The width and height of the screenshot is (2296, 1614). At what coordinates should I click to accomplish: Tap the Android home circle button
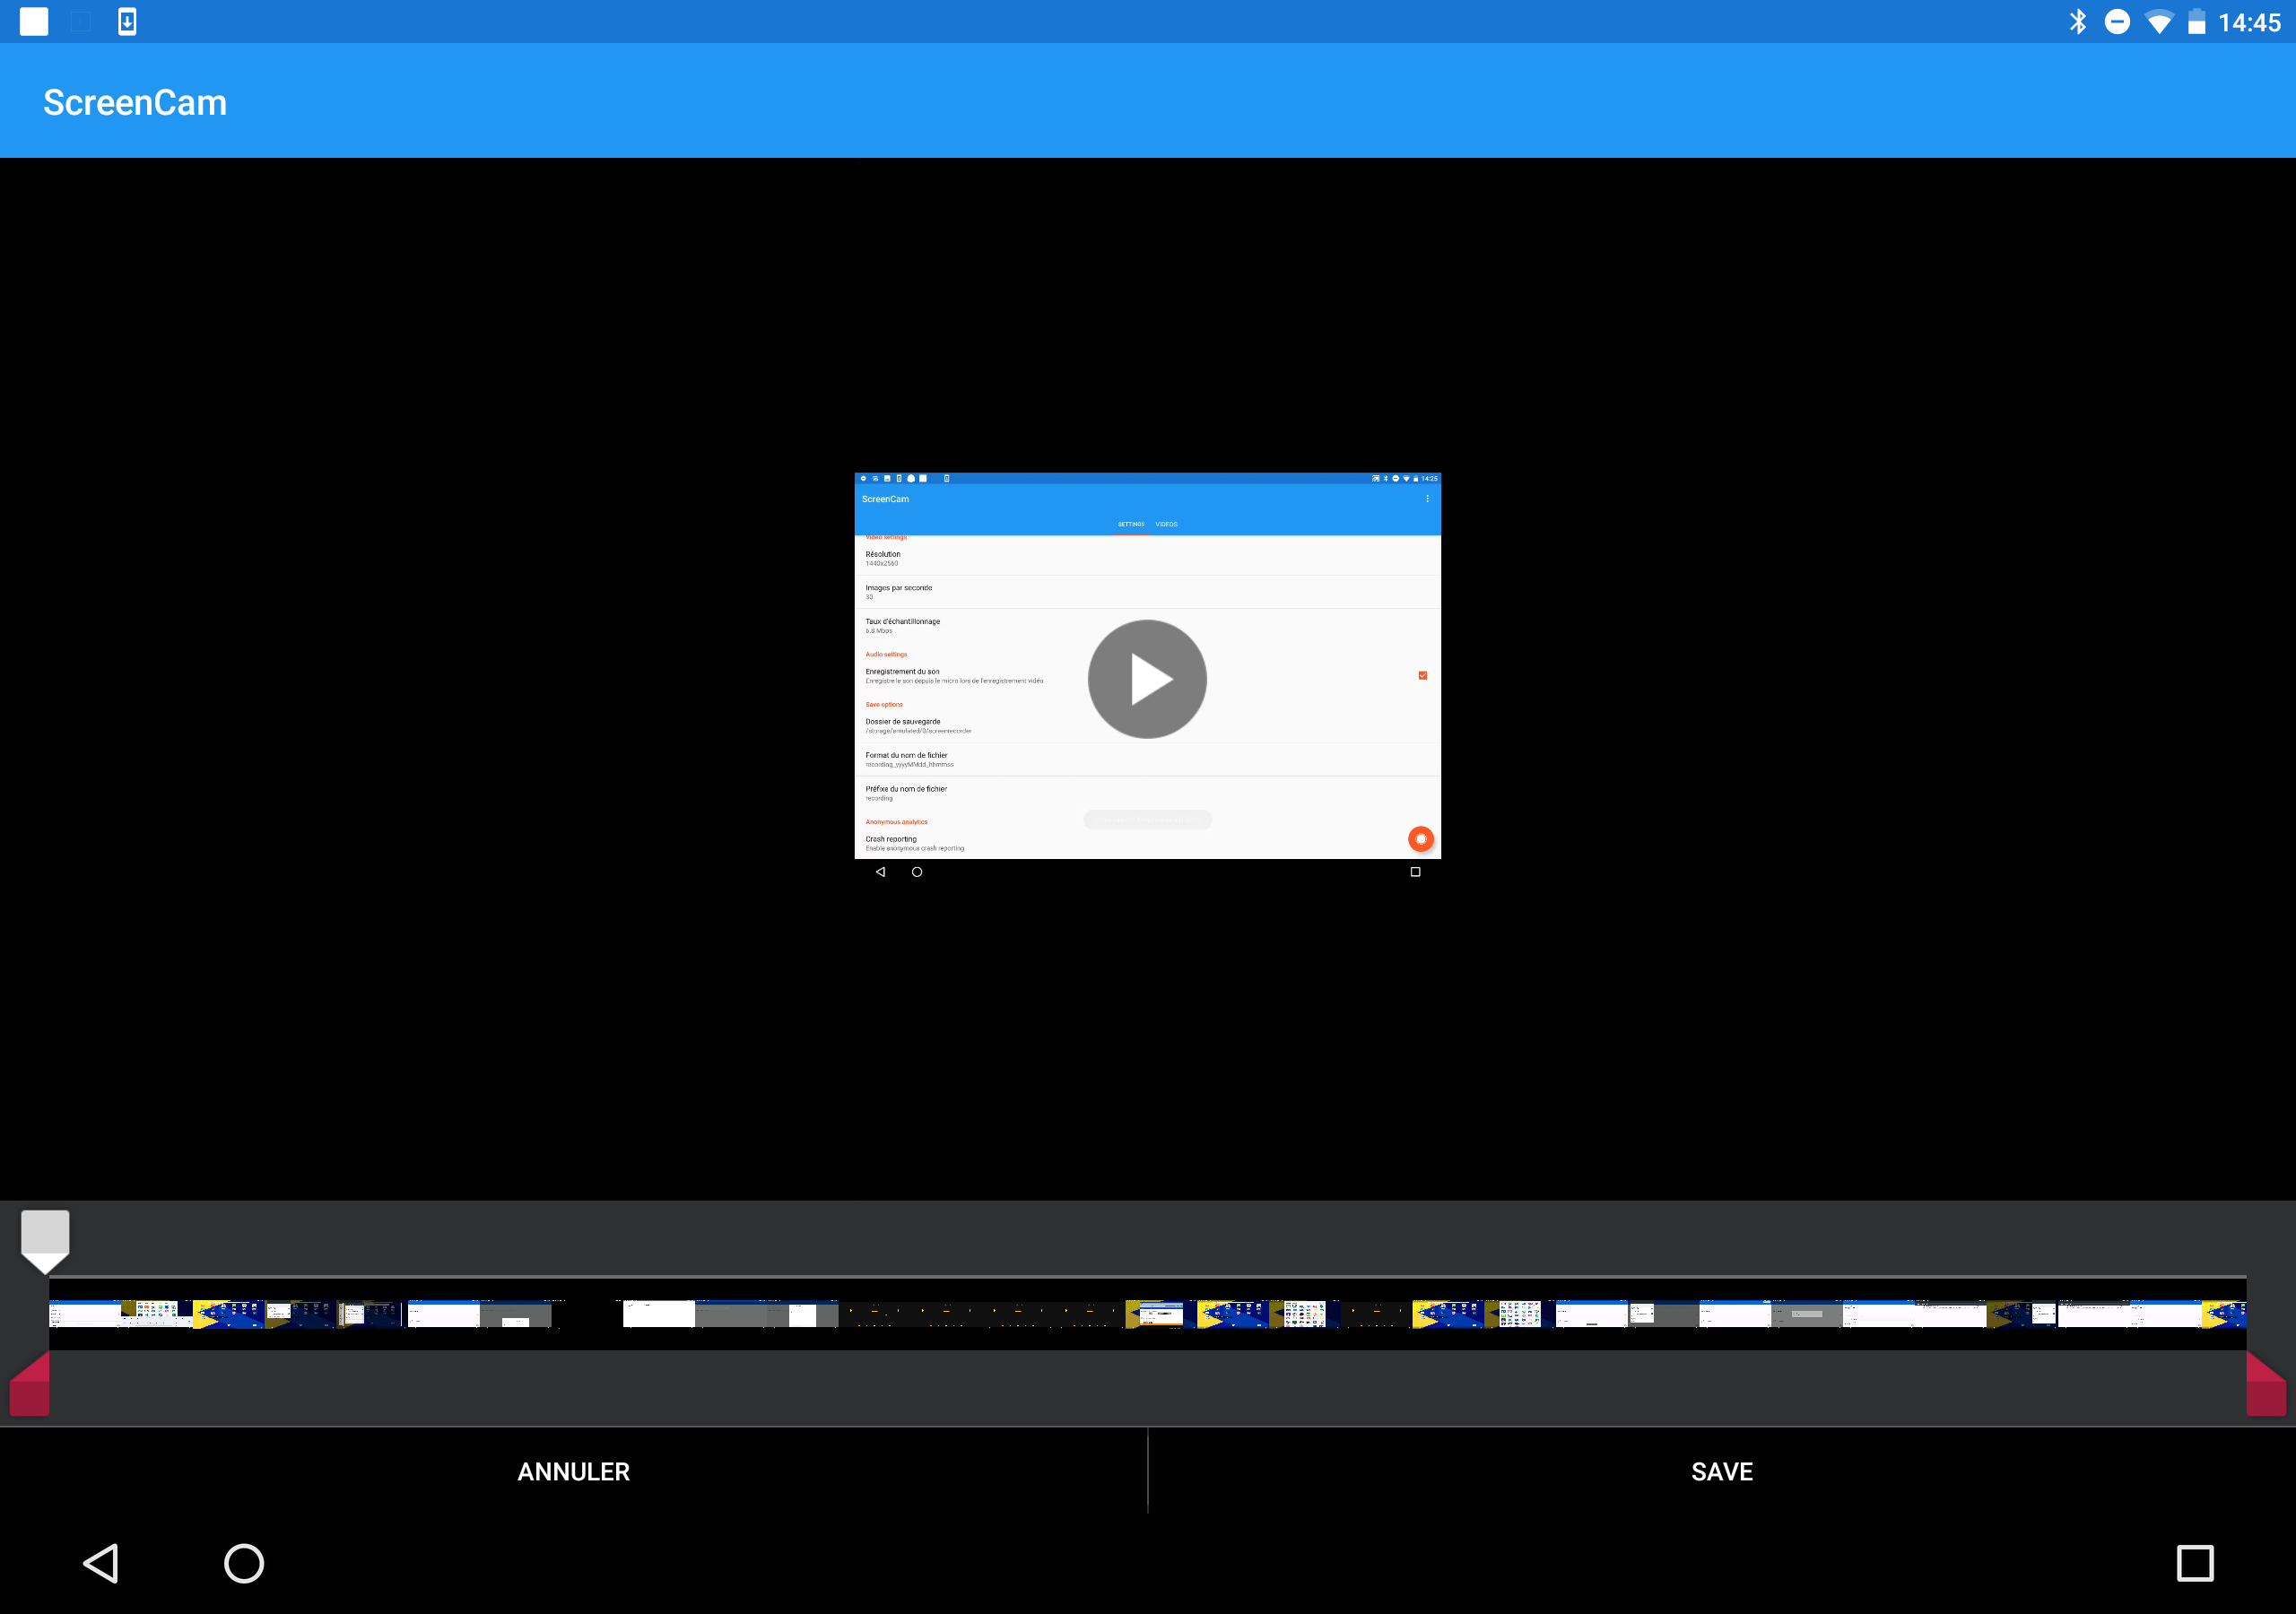[244, 1563]
